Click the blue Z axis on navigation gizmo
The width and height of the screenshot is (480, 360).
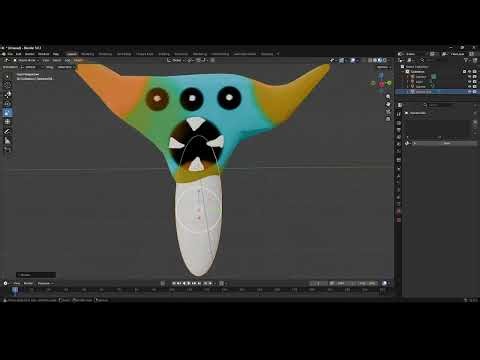tap(381, 75)
